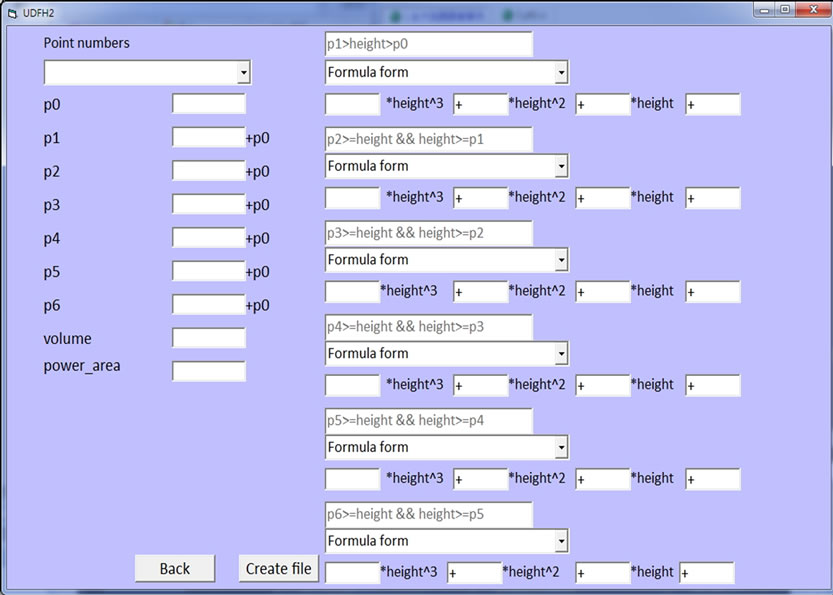833x595 pixels.
Task: Click the height^3 coefficient field in first formula row
Action: (352, 104)
